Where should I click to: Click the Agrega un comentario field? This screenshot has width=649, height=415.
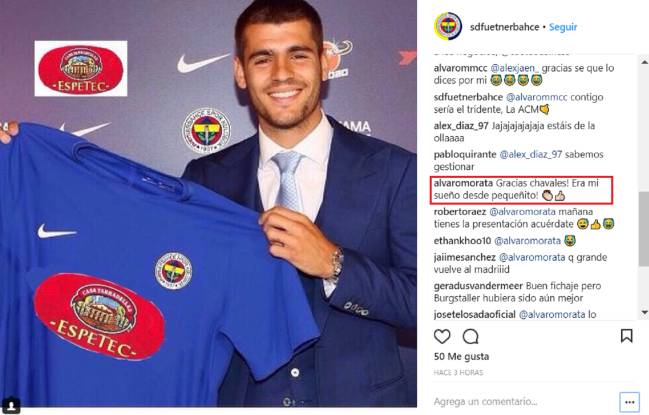[524, 401]
